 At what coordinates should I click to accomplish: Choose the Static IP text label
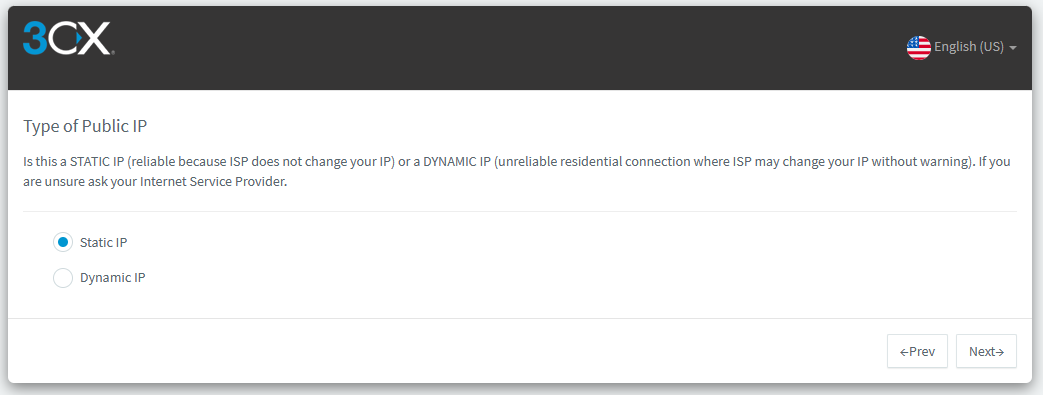pyautogui.click(x=103, y=242)
